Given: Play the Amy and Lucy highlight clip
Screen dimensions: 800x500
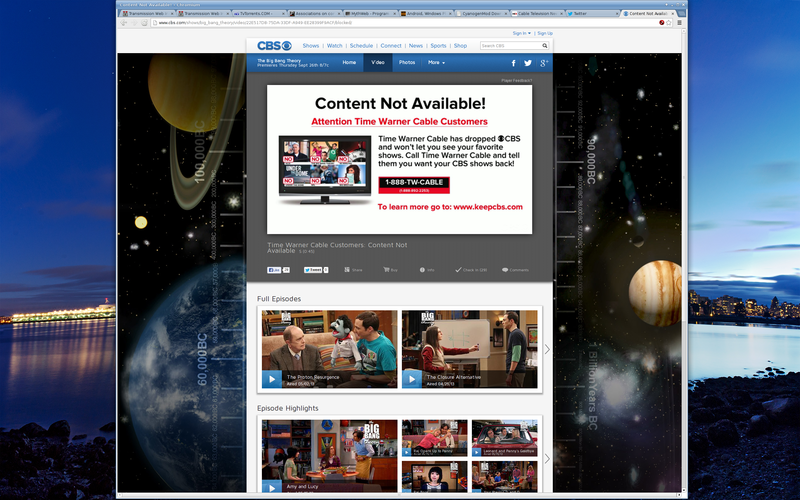Looking at the screenshot, I should click(x=271, y=487).
